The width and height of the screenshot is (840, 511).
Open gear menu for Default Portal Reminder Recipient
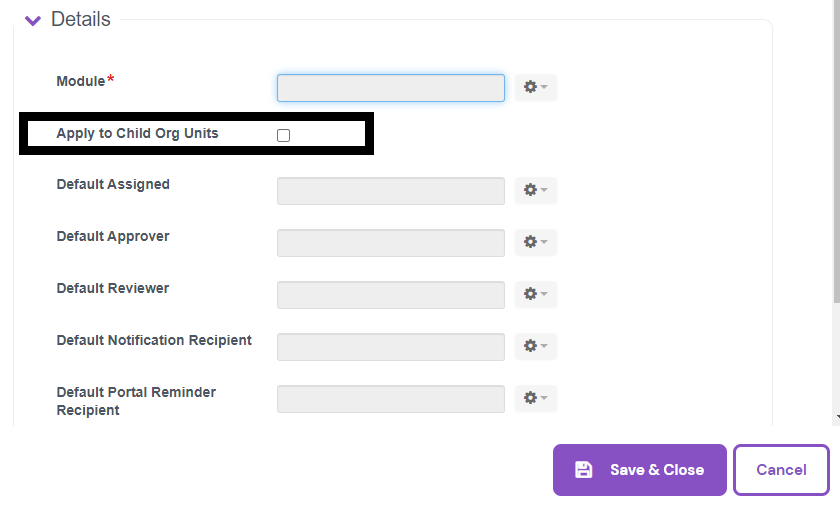[535, 398]
